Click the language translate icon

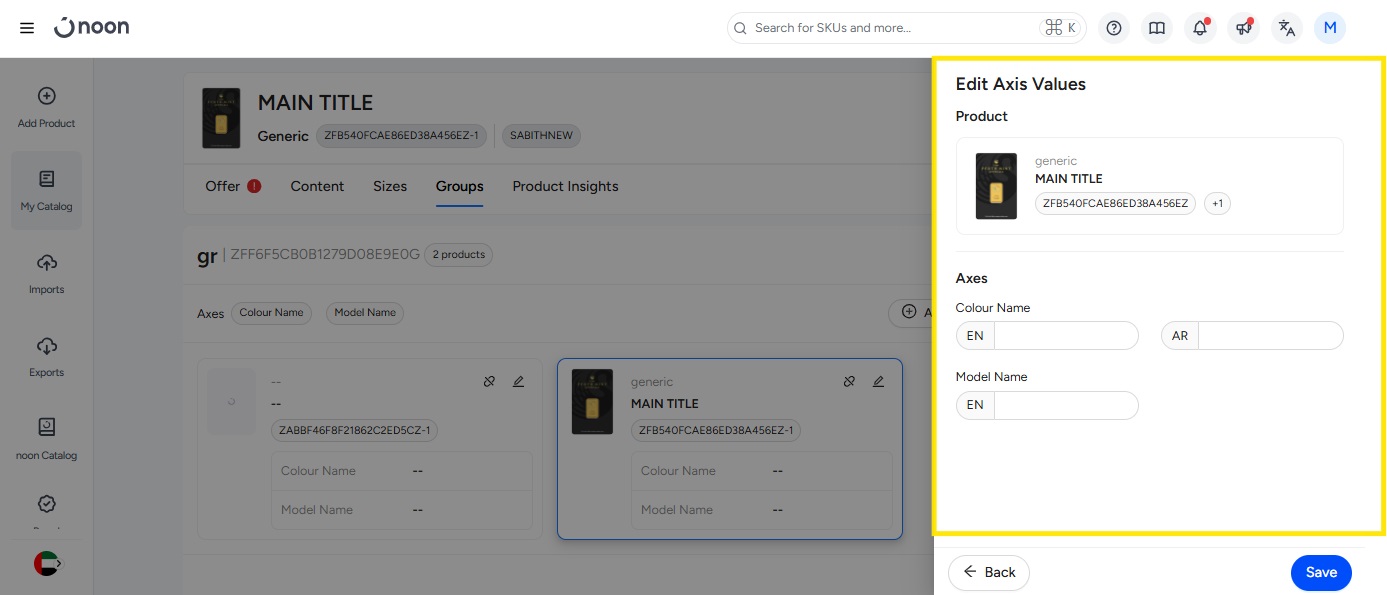click(x=1287, y=28)
